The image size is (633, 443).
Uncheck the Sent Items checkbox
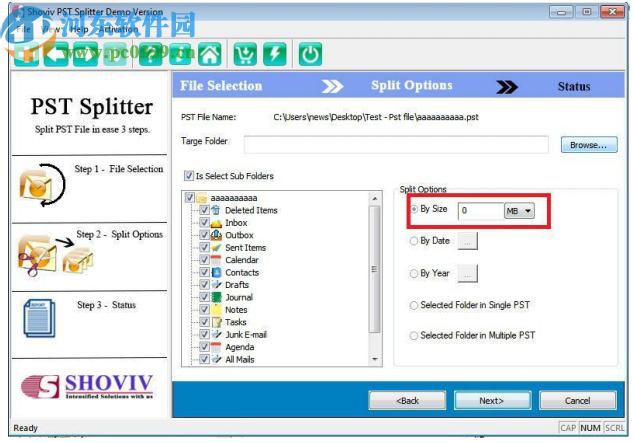click(205, 248)
